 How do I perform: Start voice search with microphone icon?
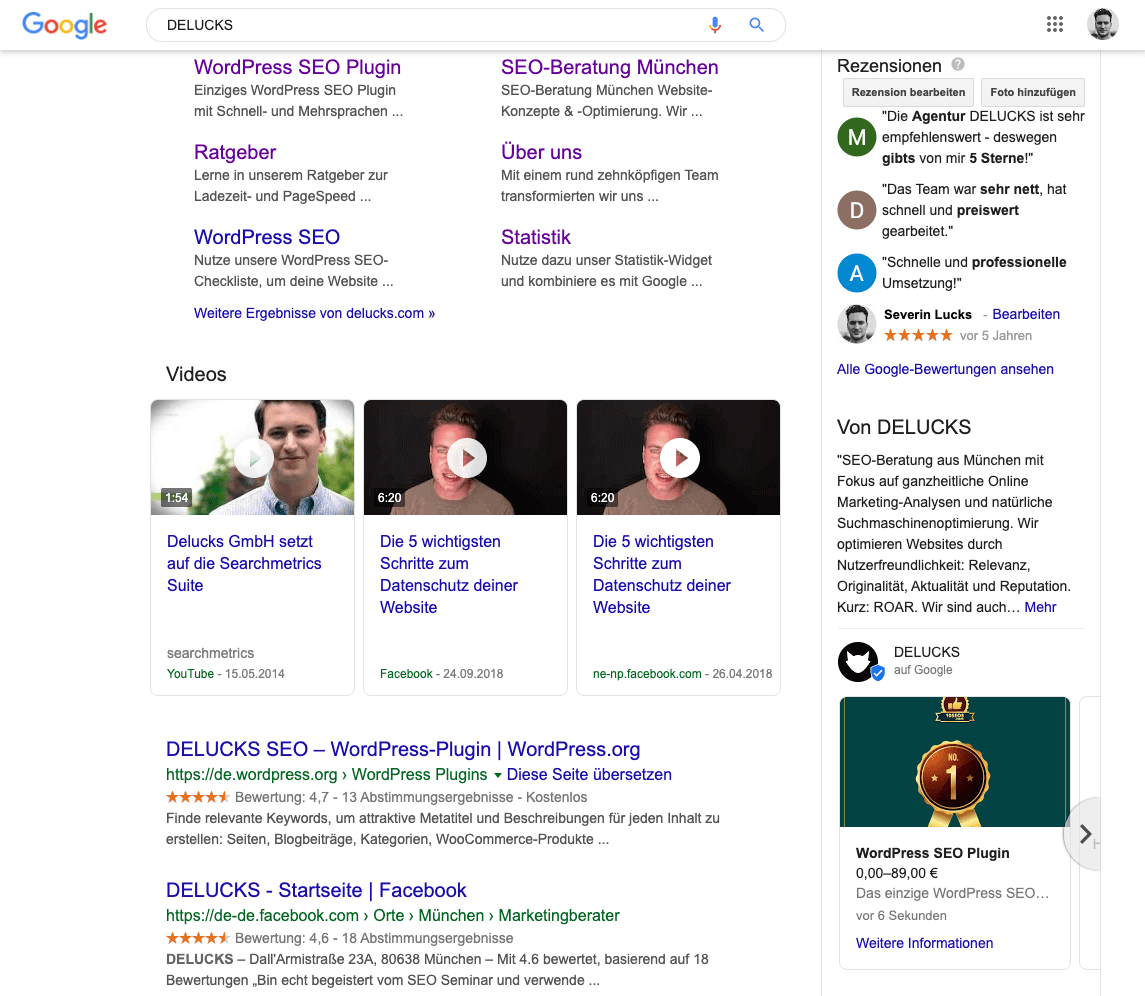715,25
